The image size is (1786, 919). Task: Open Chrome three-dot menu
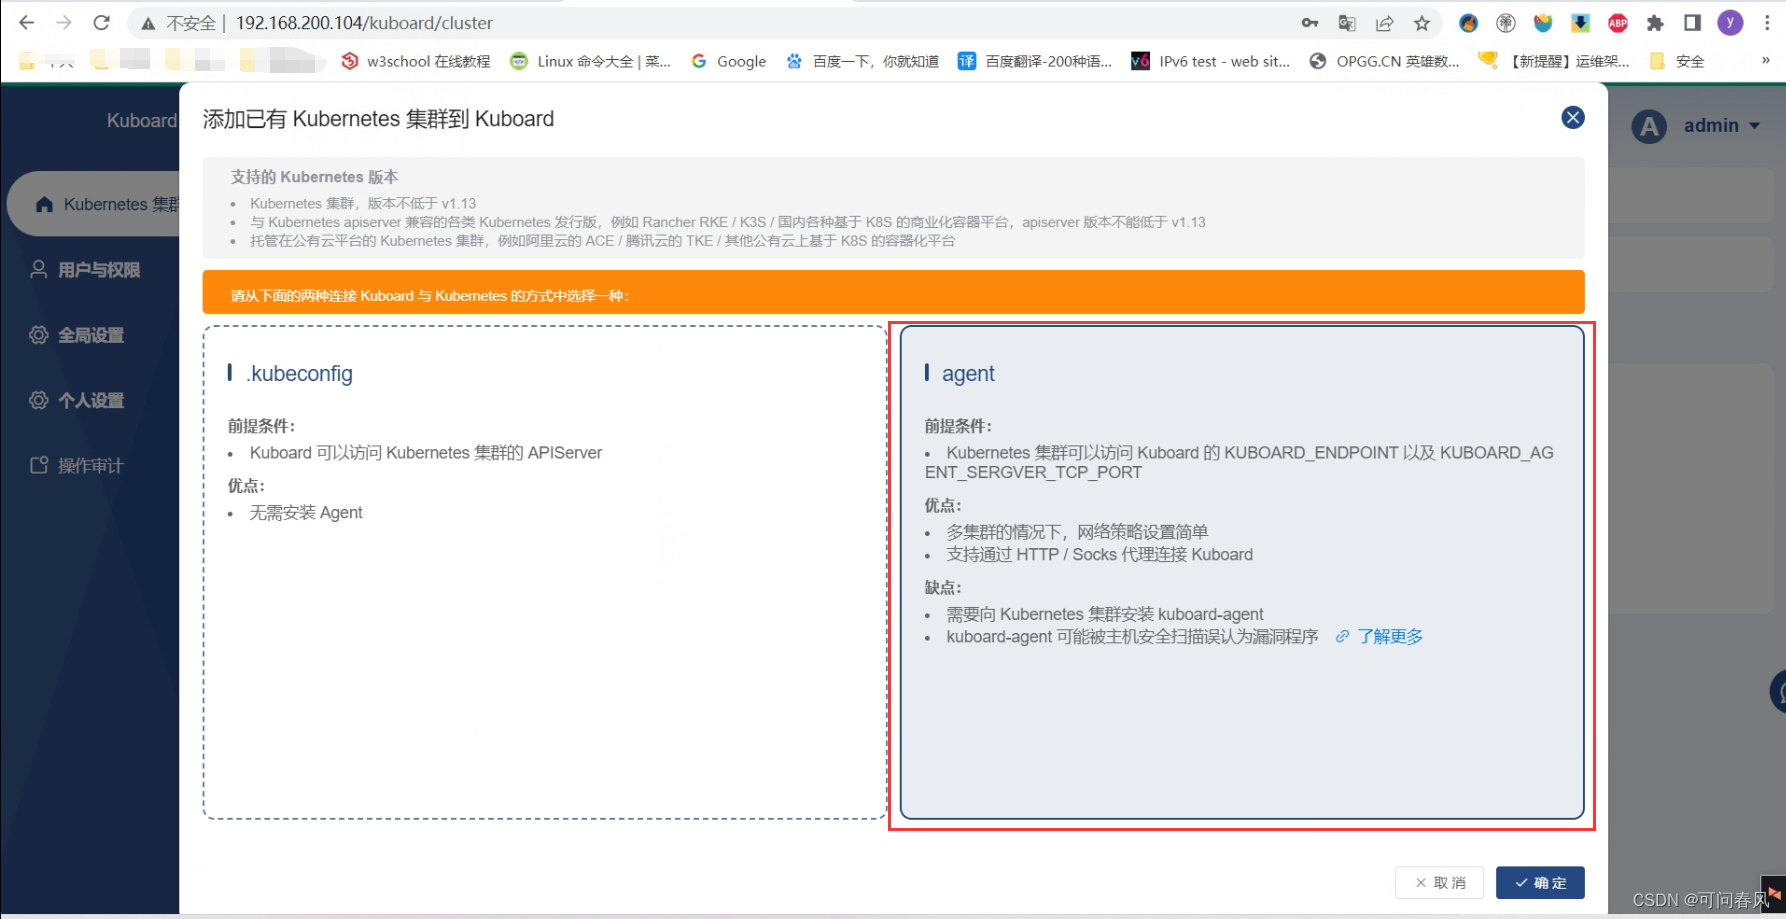point(1767,23)
